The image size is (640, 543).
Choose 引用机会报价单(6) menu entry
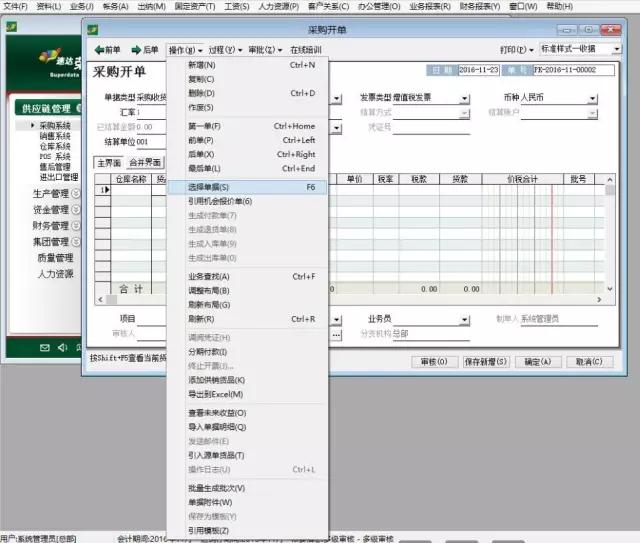(247, 201)
